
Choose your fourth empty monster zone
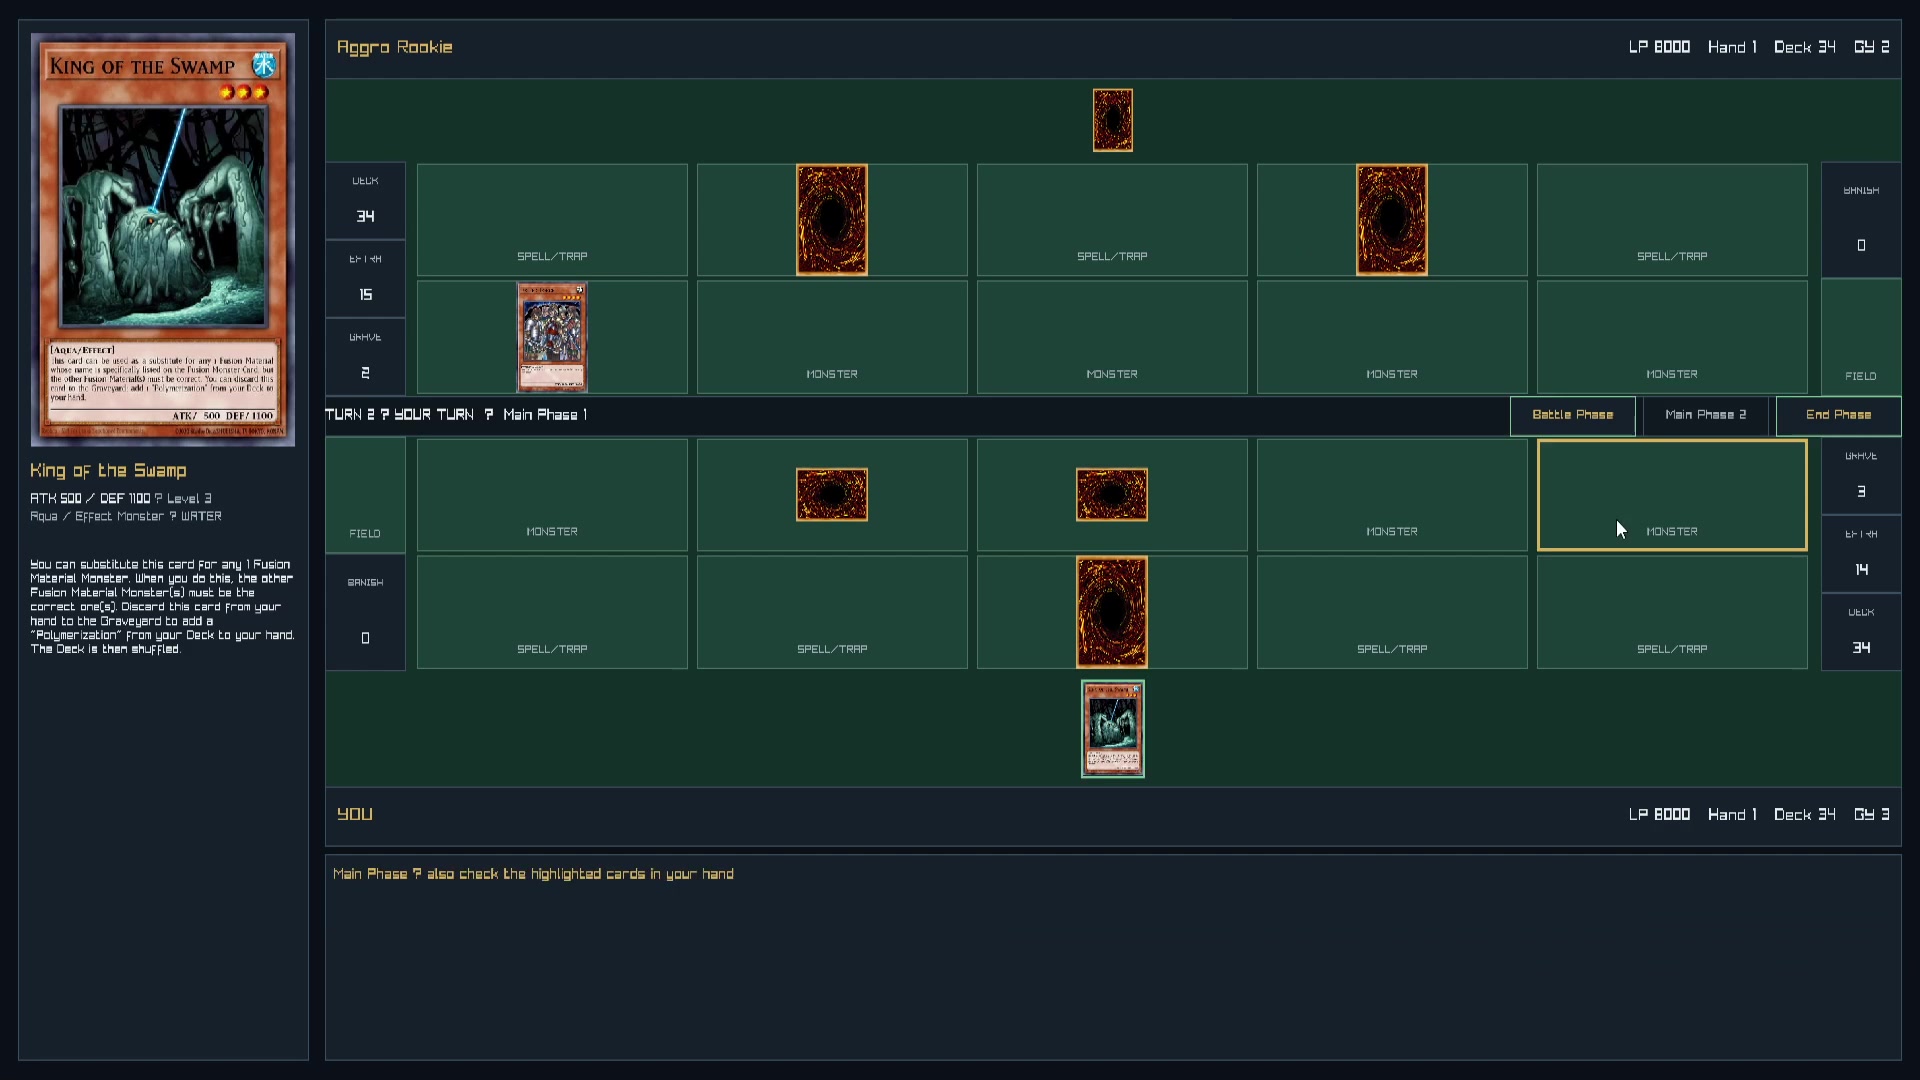[x=1392, y=495]
